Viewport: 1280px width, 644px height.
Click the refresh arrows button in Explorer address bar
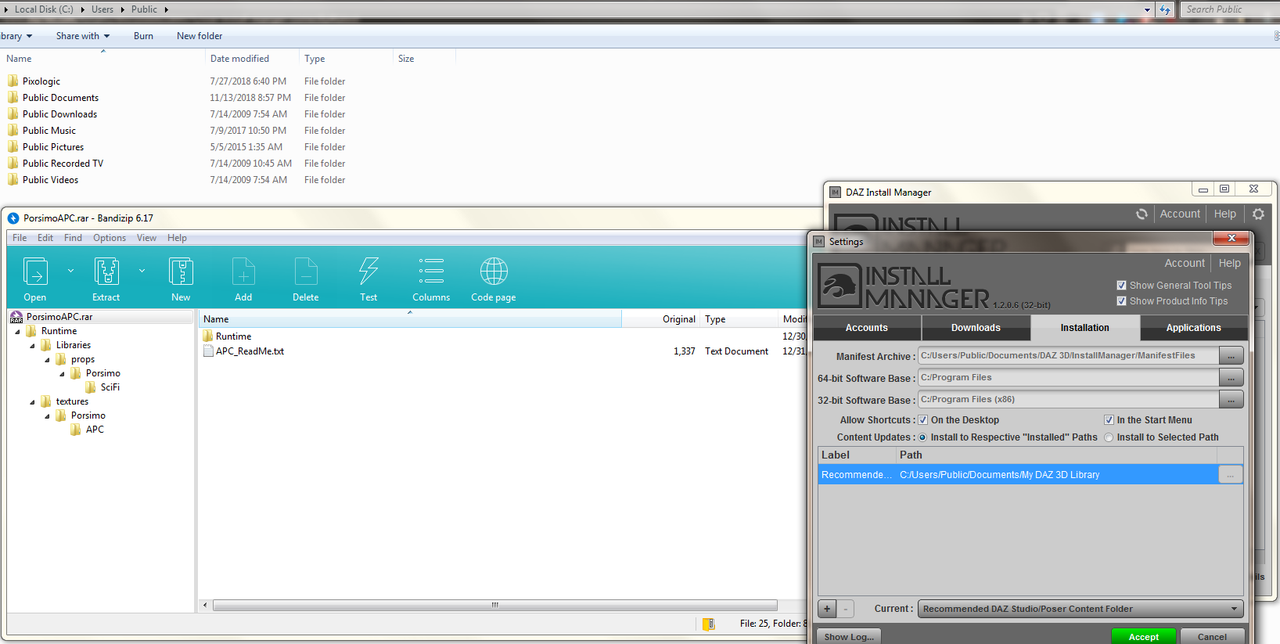[x=1165, y=9]
